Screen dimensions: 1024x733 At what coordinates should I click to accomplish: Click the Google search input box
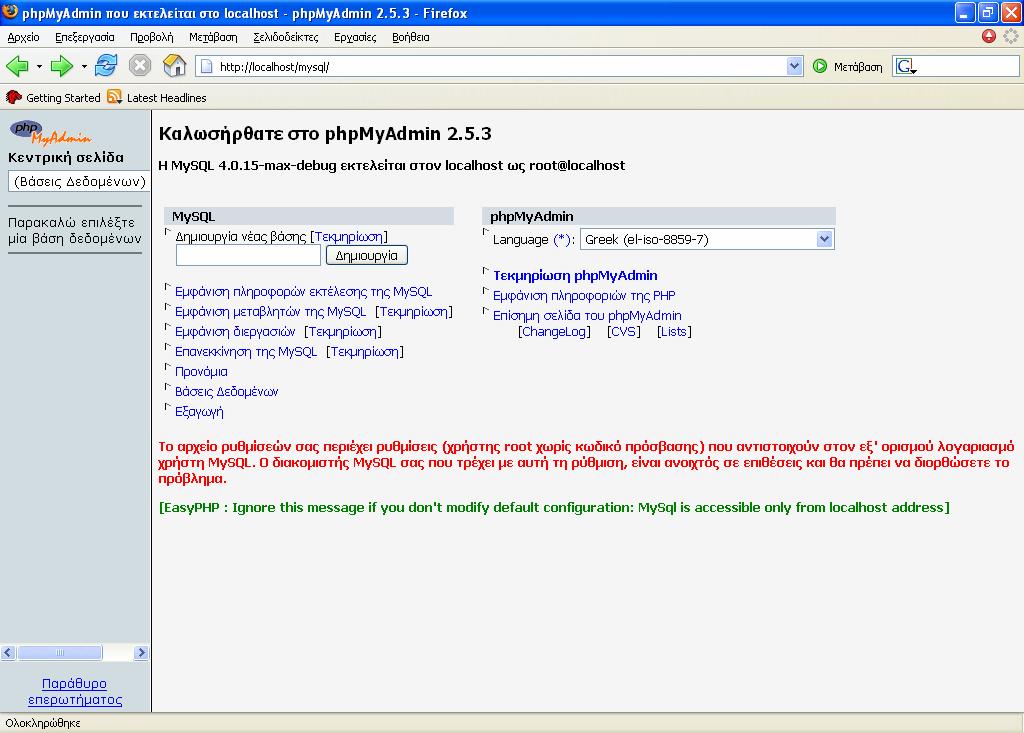(x=969, y=66)
